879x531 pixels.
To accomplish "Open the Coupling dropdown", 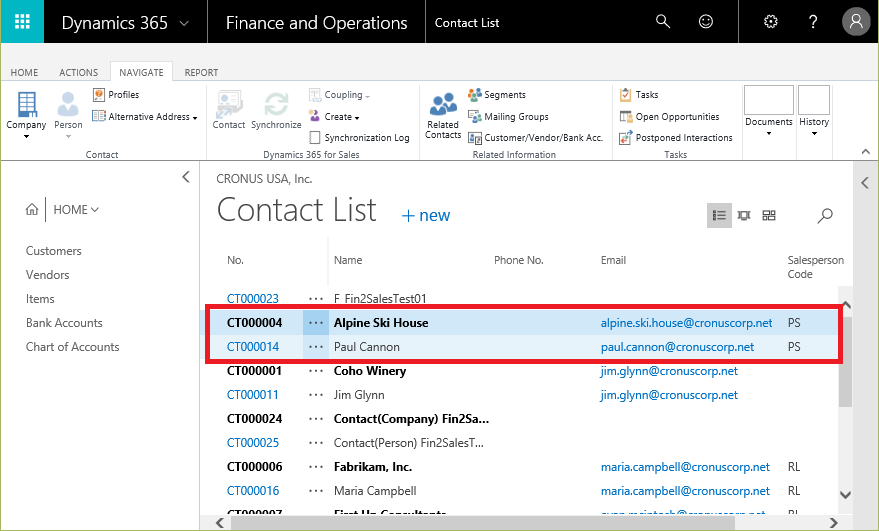I will coord(340,95).
